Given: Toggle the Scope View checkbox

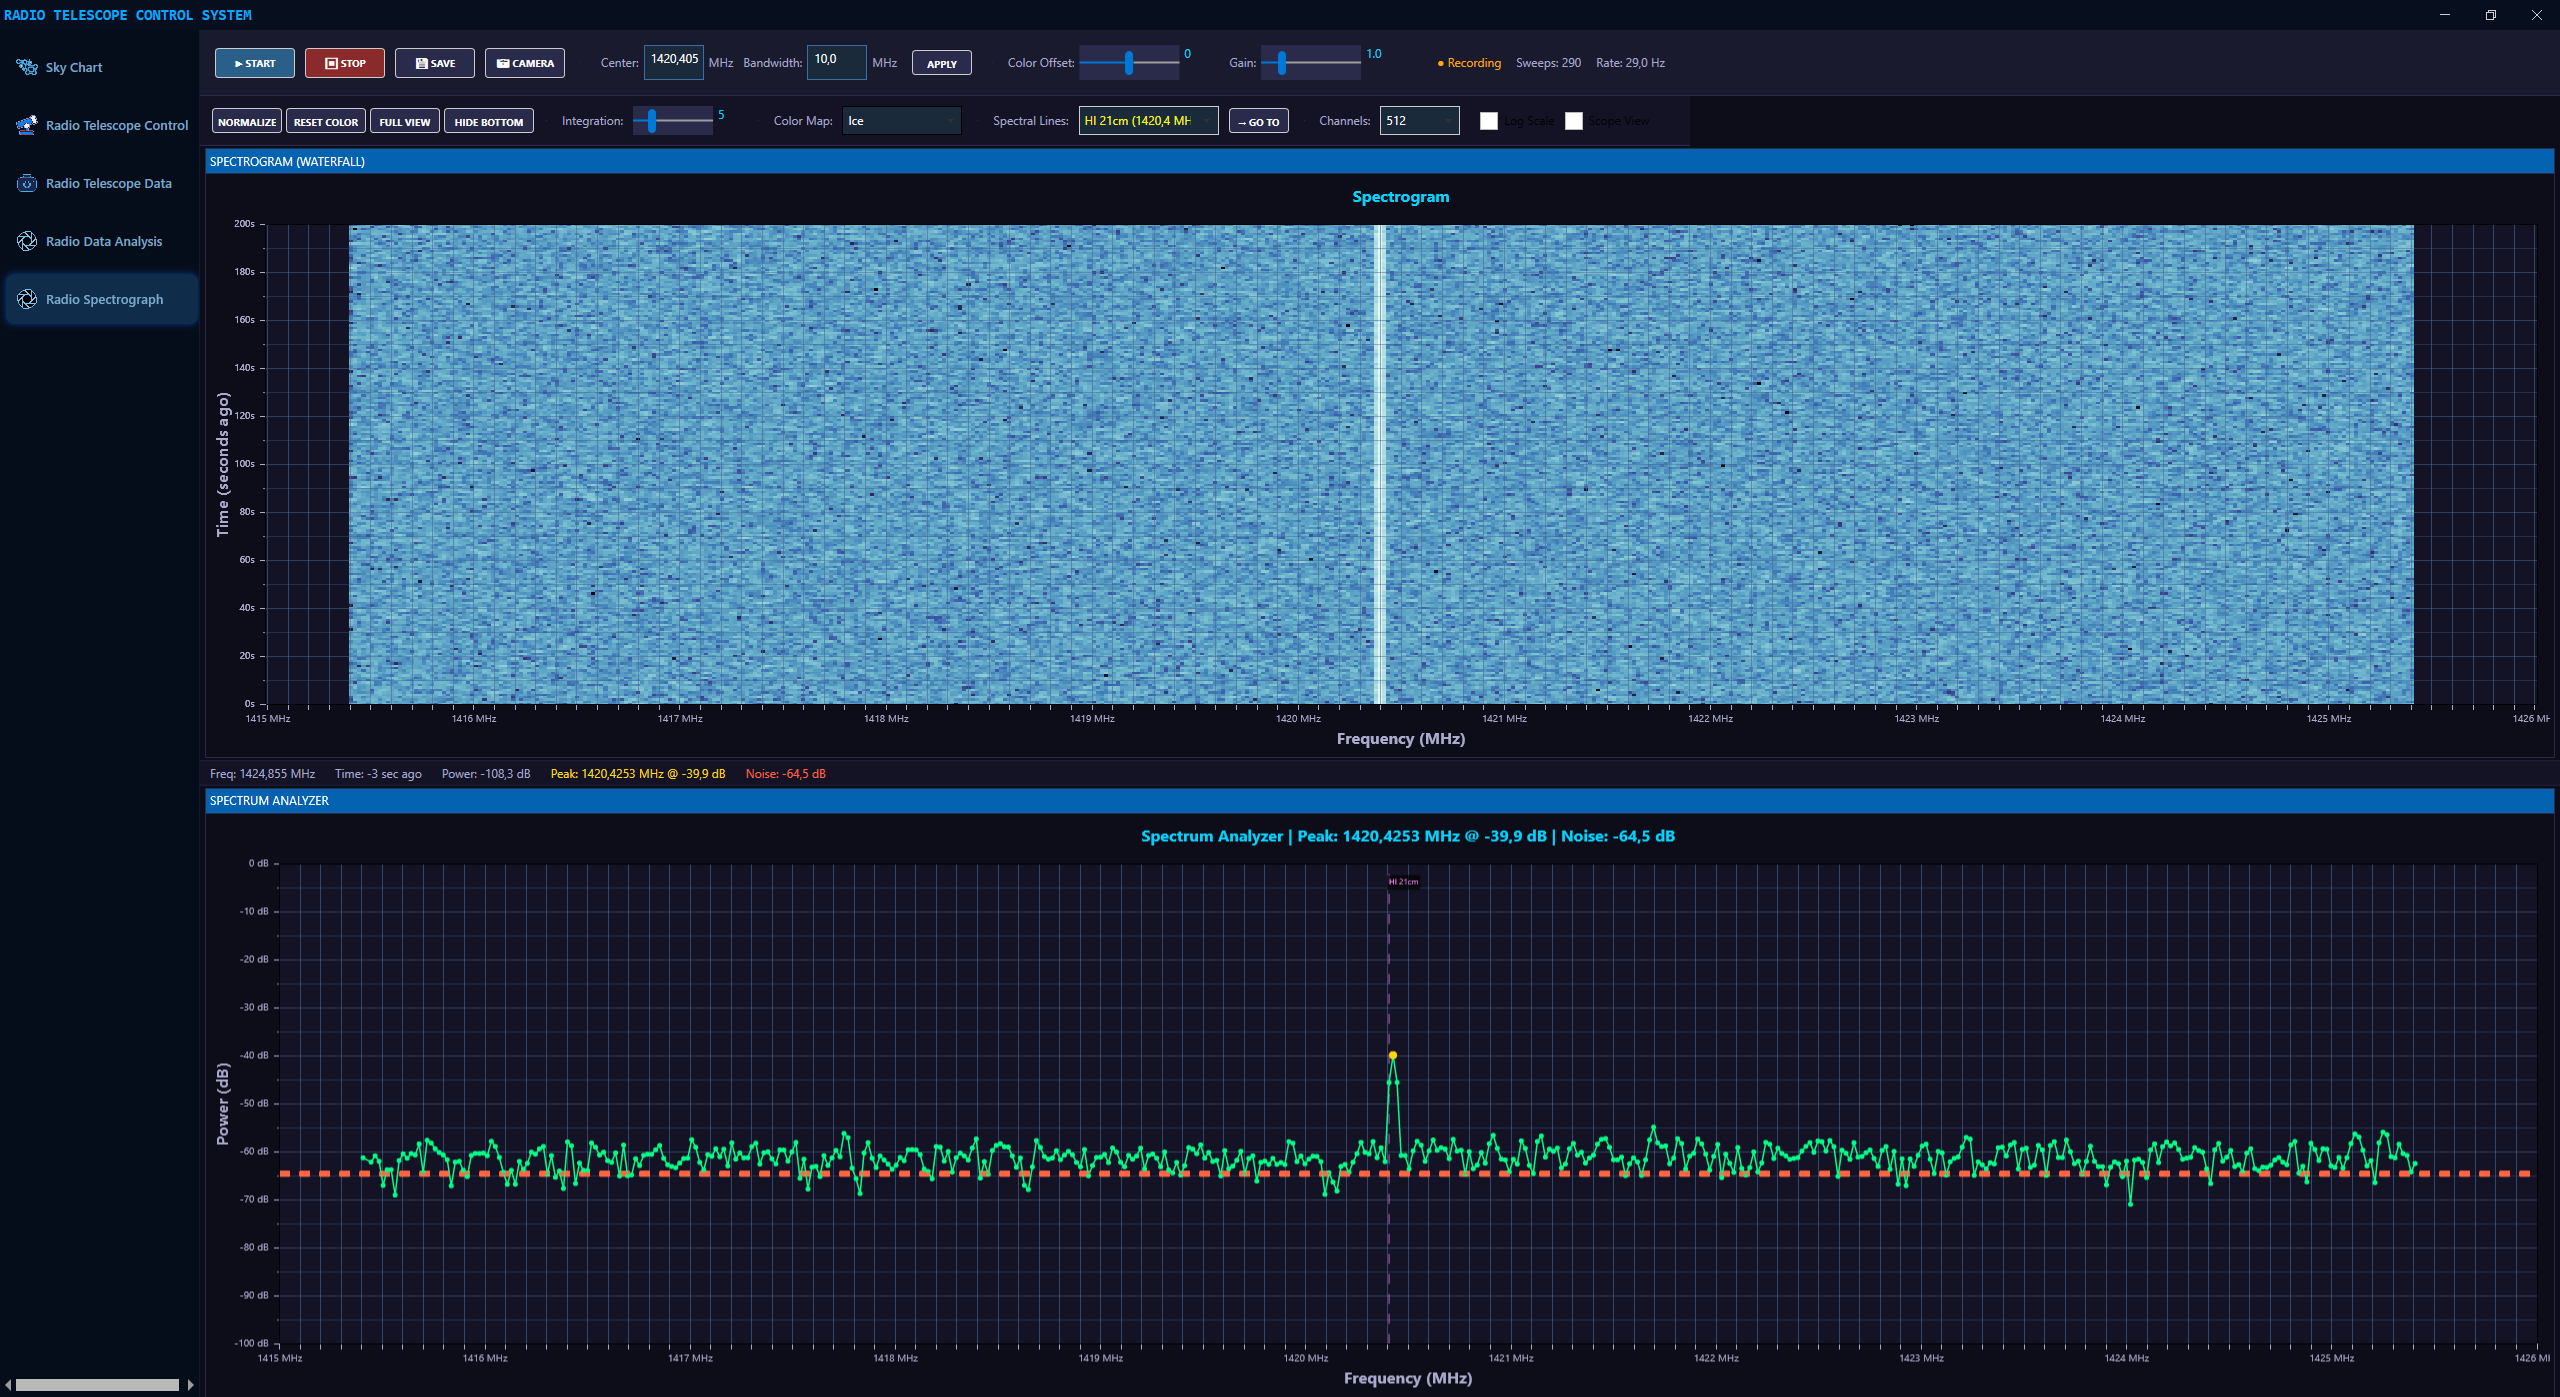Looking at the screenshot, I should [x=1573, y=121].
